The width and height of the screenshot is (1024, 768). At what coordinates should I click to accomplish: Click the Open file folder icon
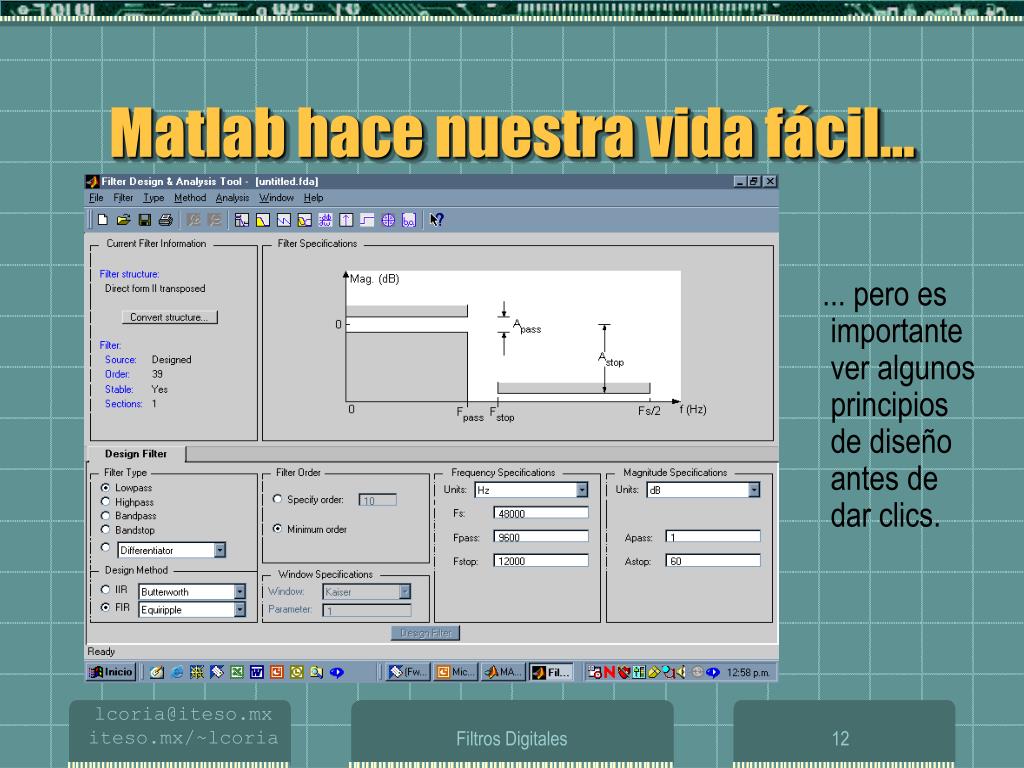123,220
